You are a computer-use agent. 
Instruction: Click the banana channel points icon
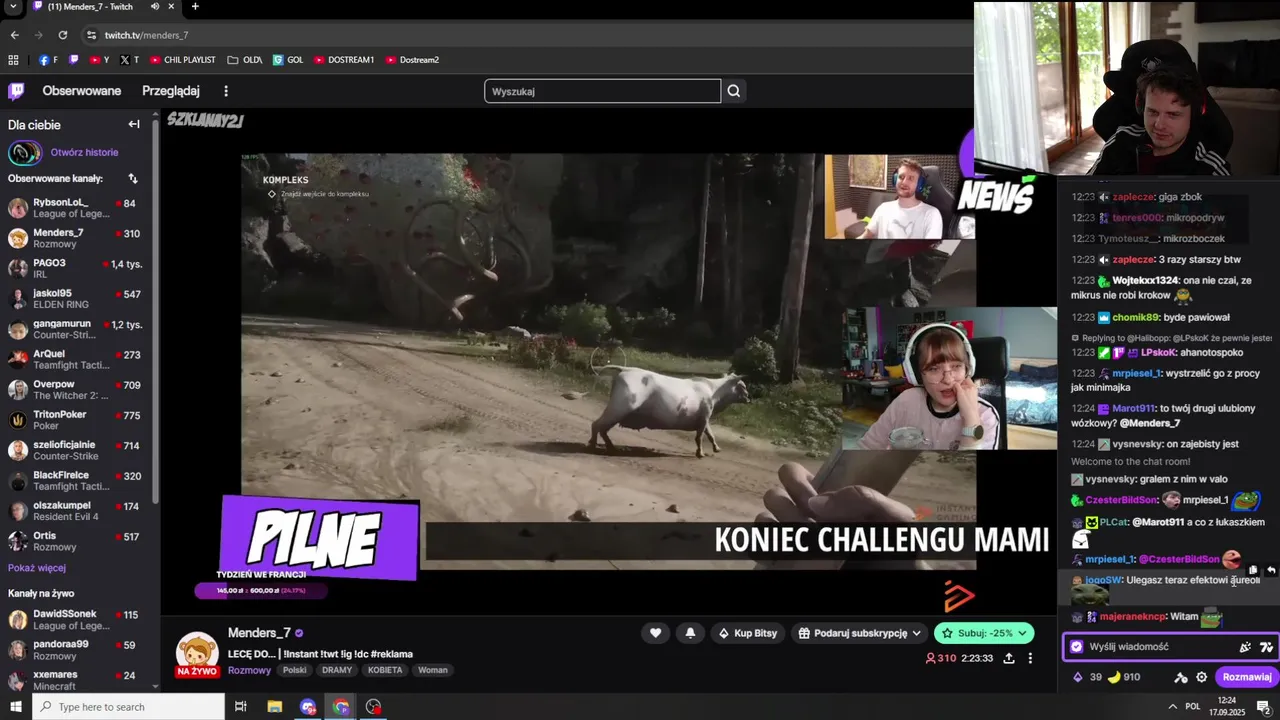tap(1113, 677)
